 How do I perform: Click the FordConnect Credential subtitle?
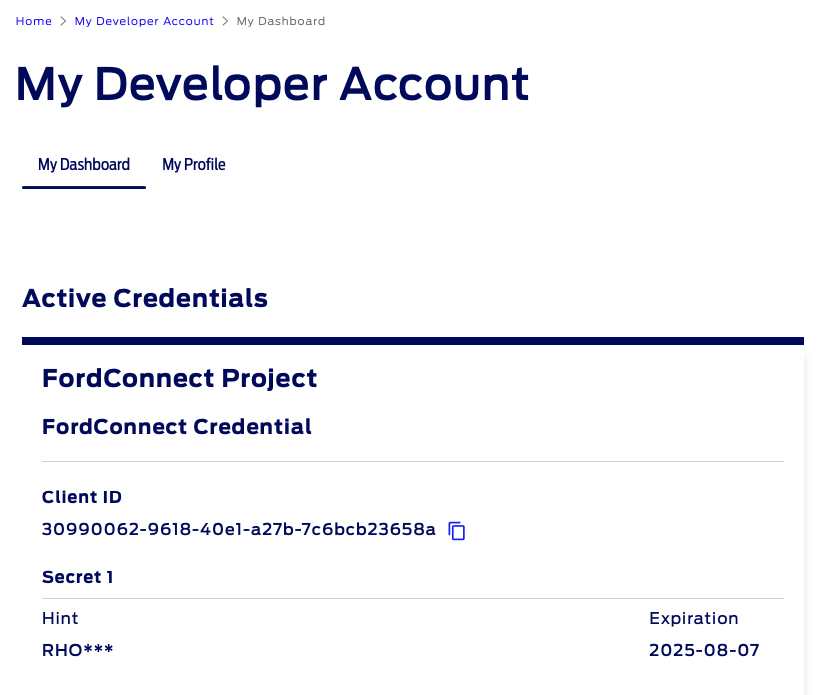point(176,427)
